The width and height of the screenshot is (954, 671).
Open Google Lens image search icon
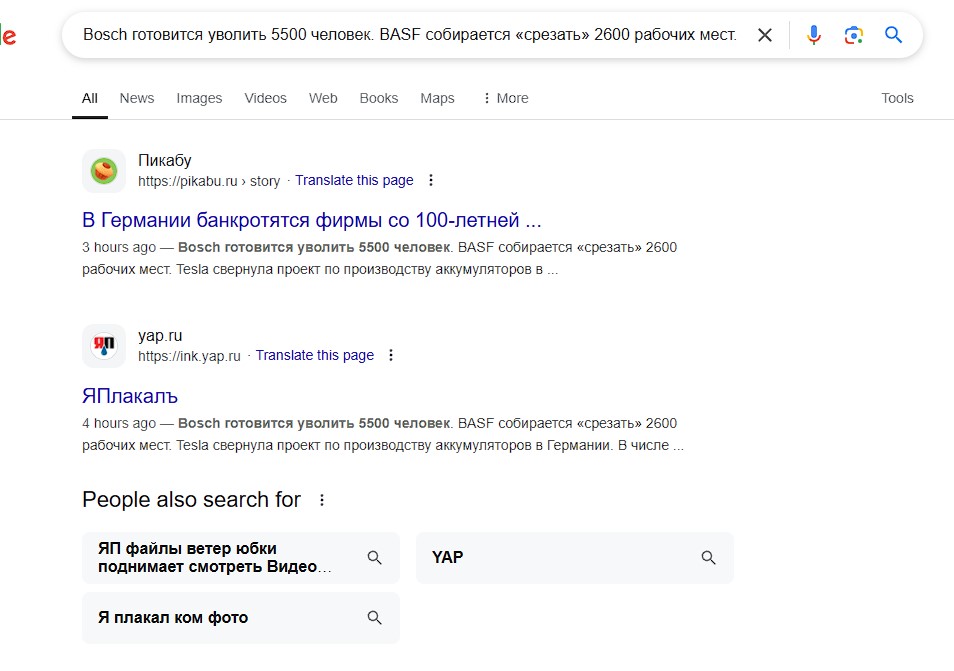pyautogui.click(x=854, y=35)
